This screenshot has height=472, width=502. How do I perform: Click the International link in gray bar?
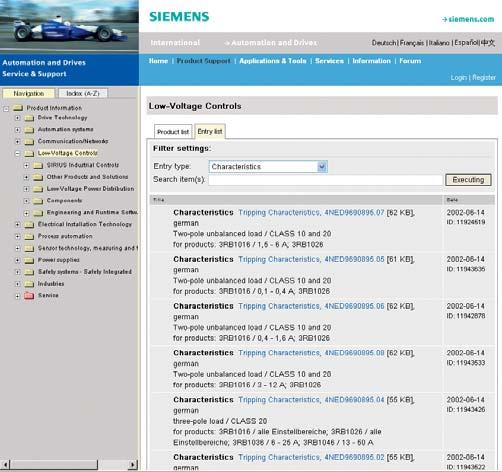175,43
